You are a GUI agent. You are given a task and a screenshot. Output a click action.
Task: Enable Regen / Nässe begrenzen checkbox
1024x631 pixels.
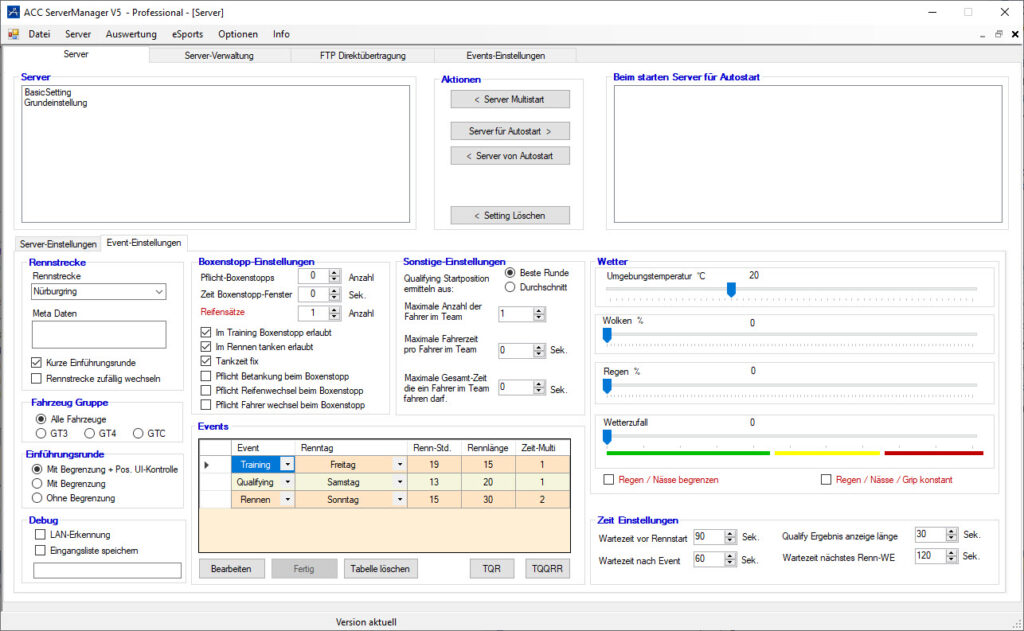609,479
